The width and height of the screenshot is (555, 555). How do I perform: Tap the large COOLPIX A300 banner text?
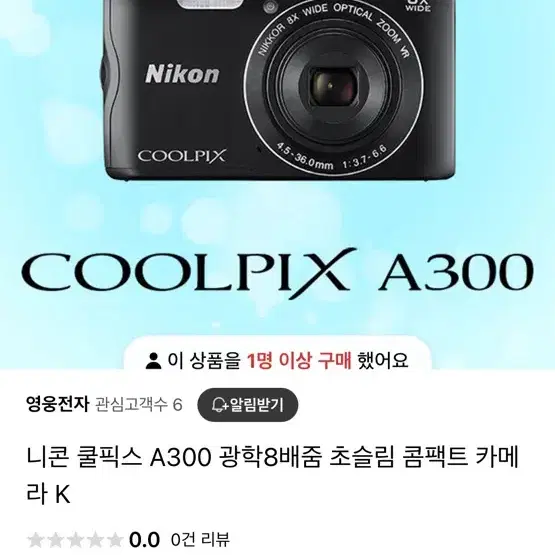278,273
